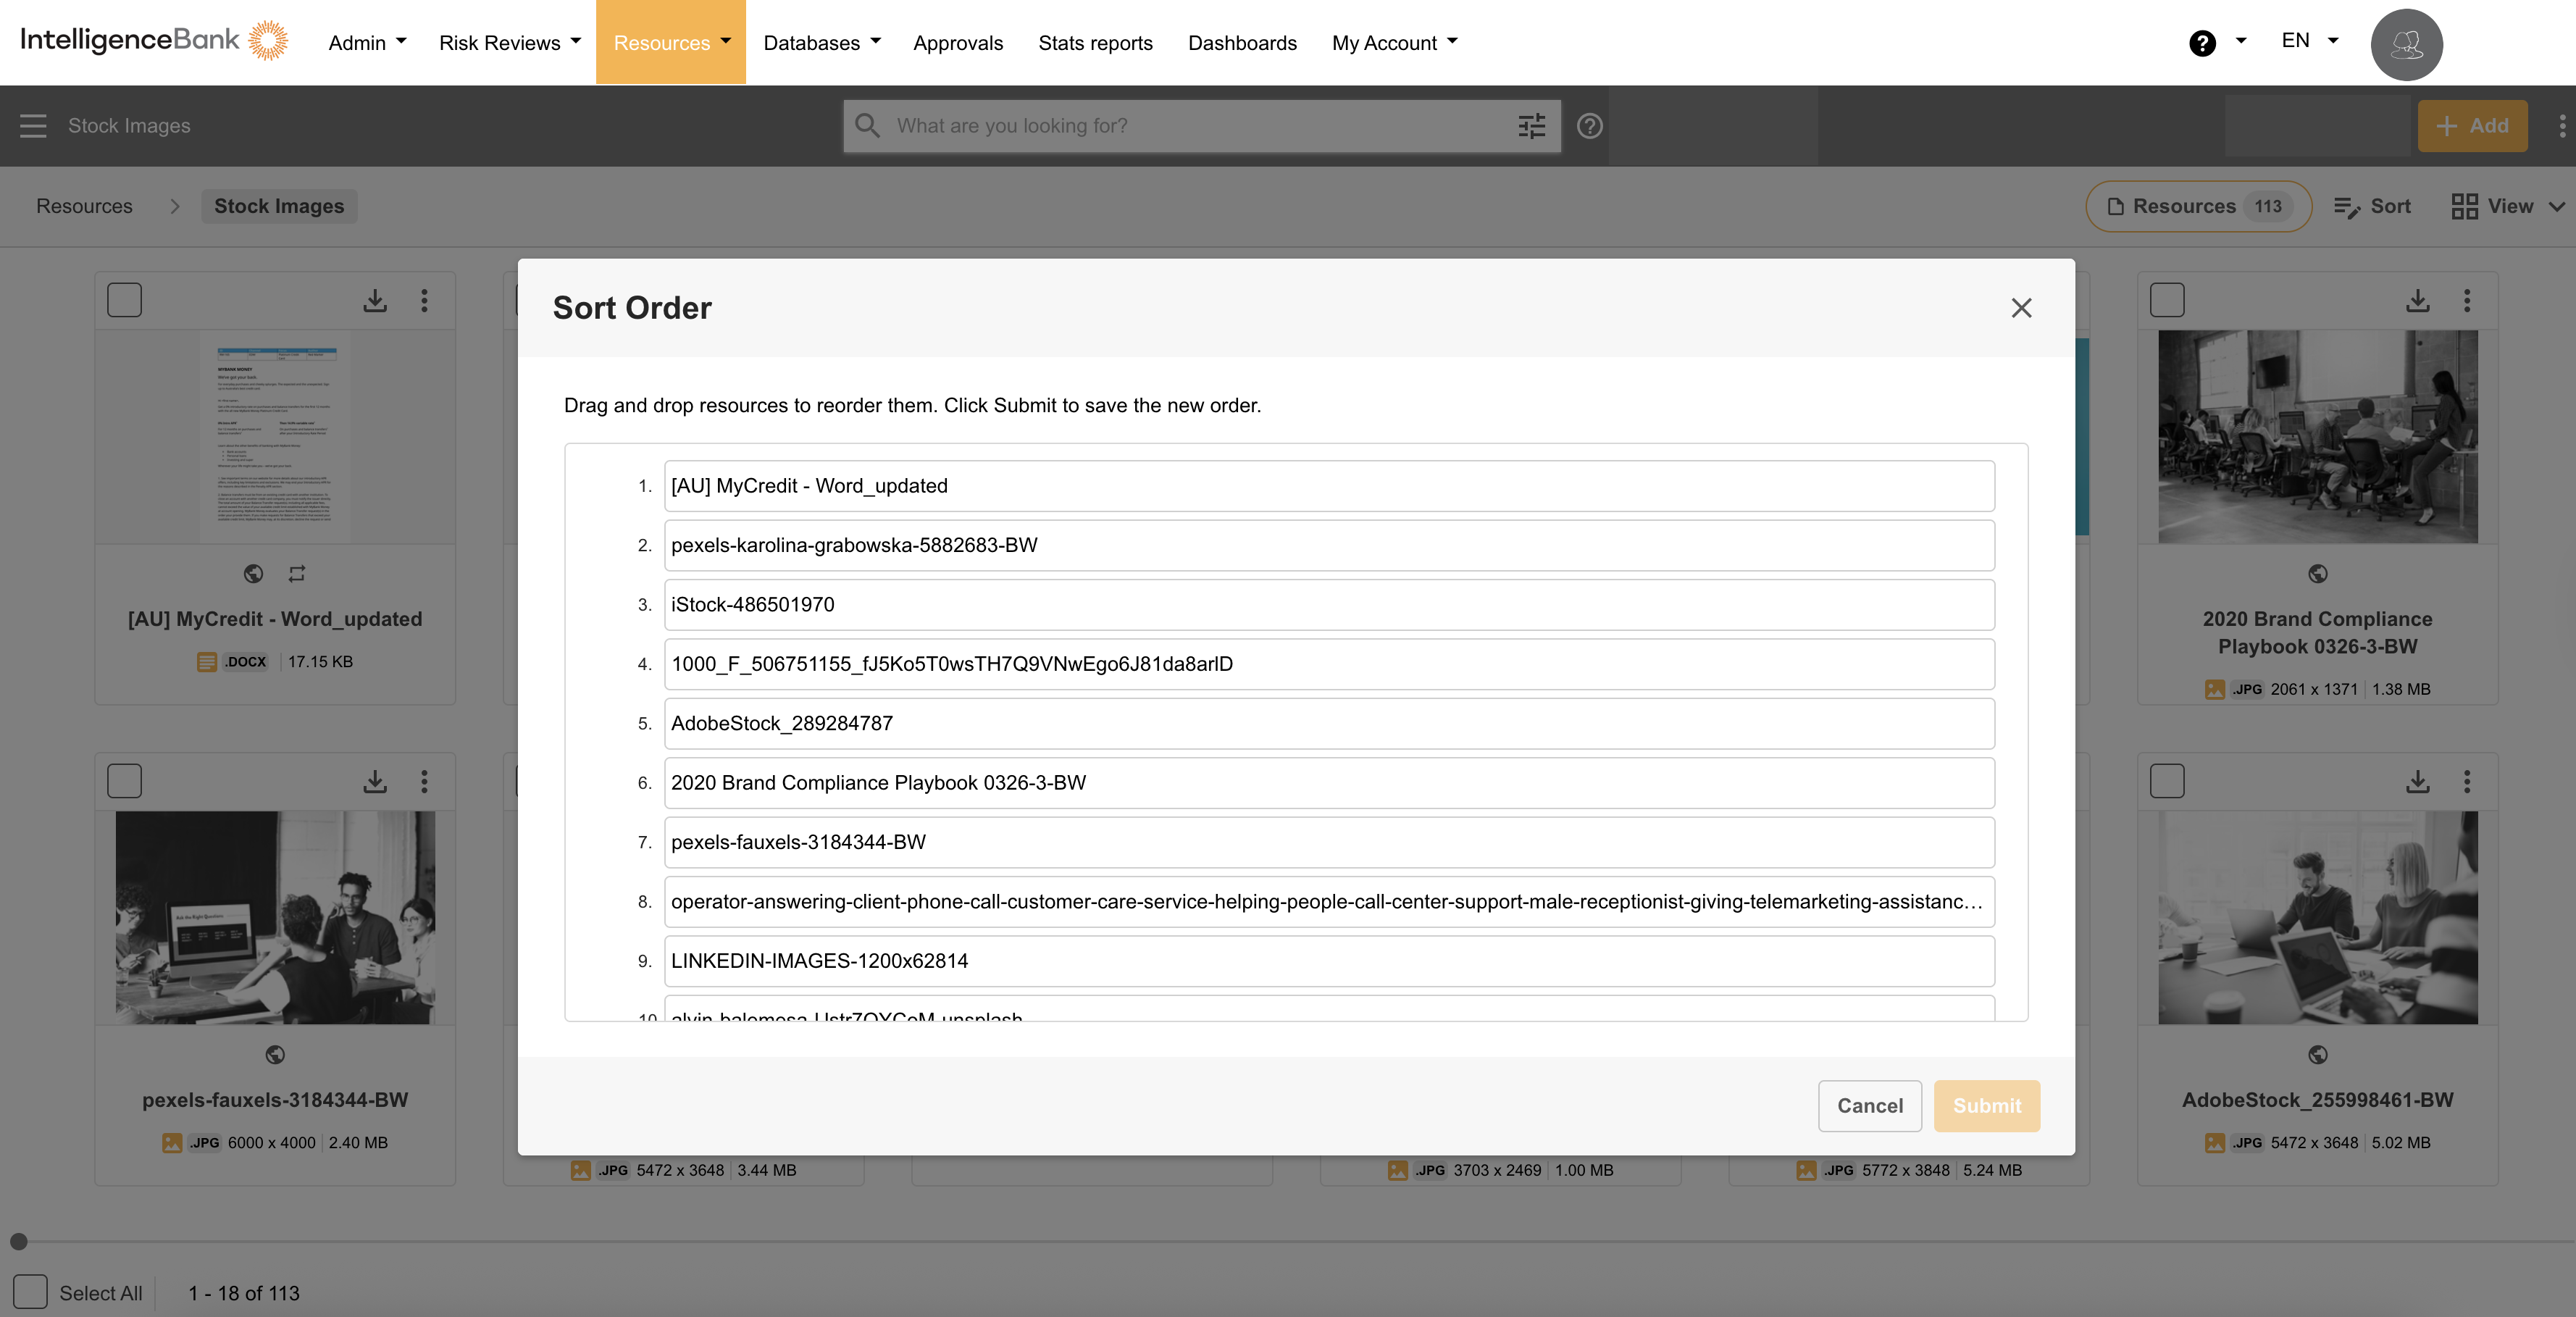Click the Cancel button
Image resolution: width=2576 pixels, height=1317 pixels.
point(1869,1105)
